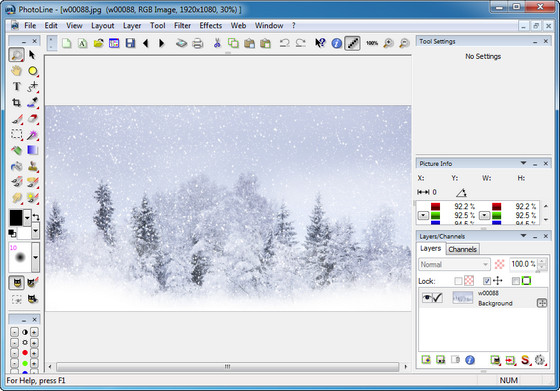Reset to default black and white colors
This screenshot has width=560, height=391.
point(12,233)
